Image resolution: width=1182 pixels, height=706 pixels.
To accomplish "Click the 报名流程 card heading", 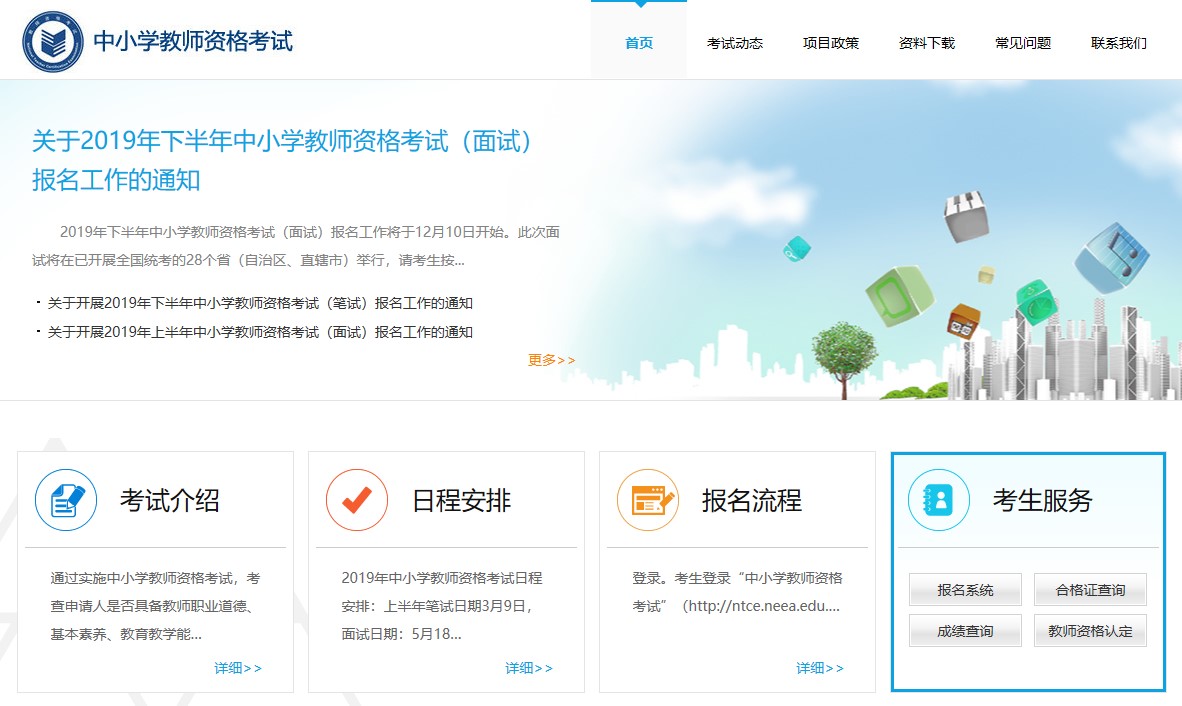I will click(x=752, y=500).
